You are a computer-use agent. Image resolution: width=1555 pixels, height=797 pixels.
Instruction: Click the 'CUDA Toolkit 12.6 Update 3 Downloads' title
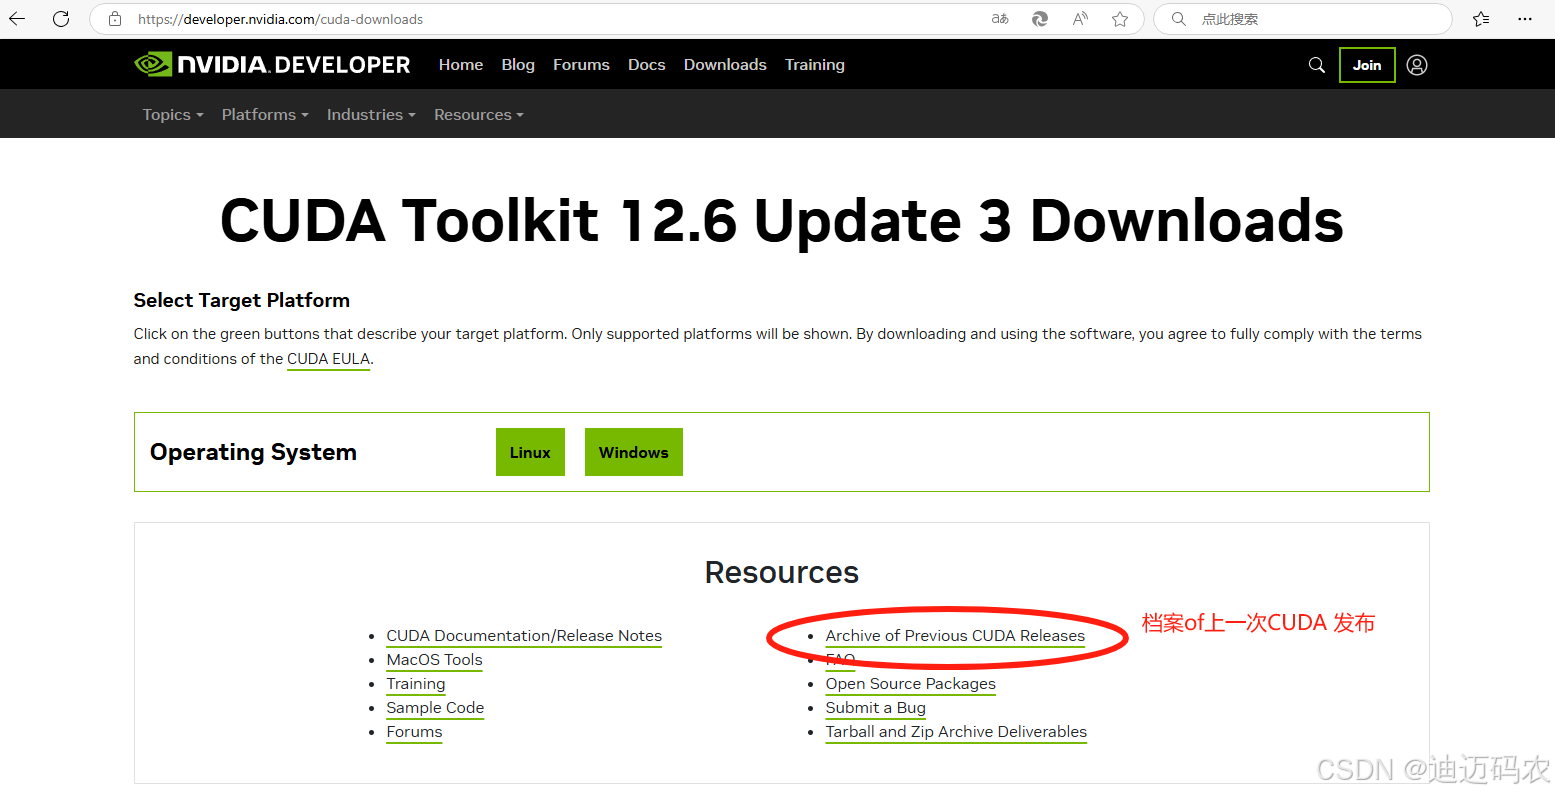click(x=781, y=221)
